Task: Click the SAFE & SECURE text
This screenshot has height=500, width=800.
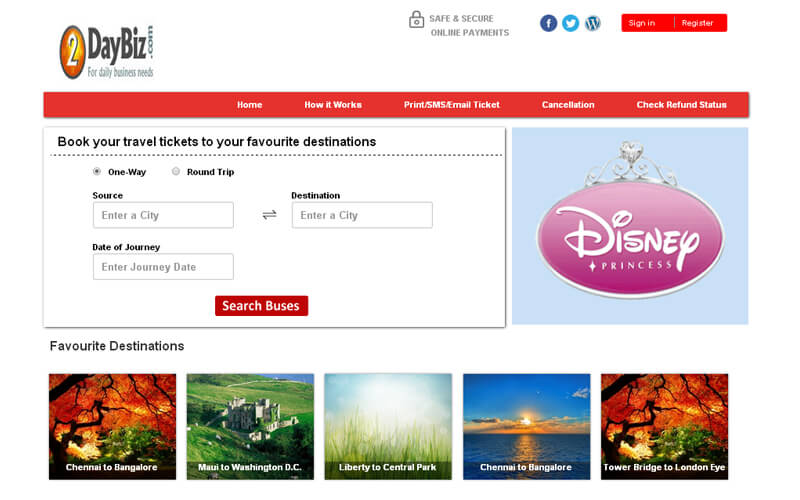Action: coord(461,18)
